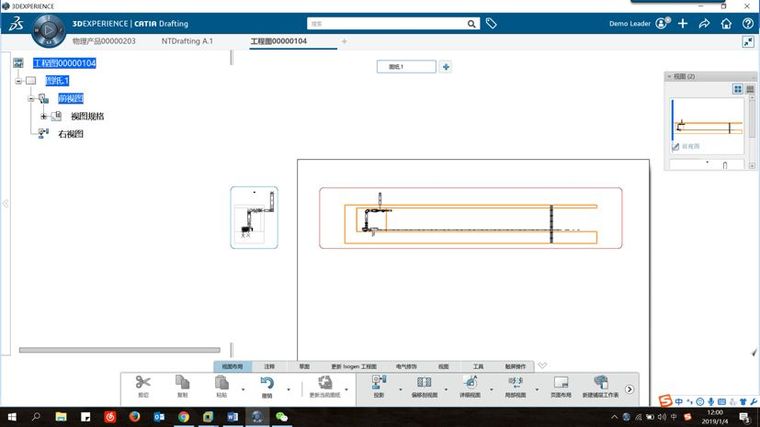Image resolution: width=760 pixels, height=427 pixels.
Task: Expand the 视图规格 tree node
Action: [x=44, y=116]
